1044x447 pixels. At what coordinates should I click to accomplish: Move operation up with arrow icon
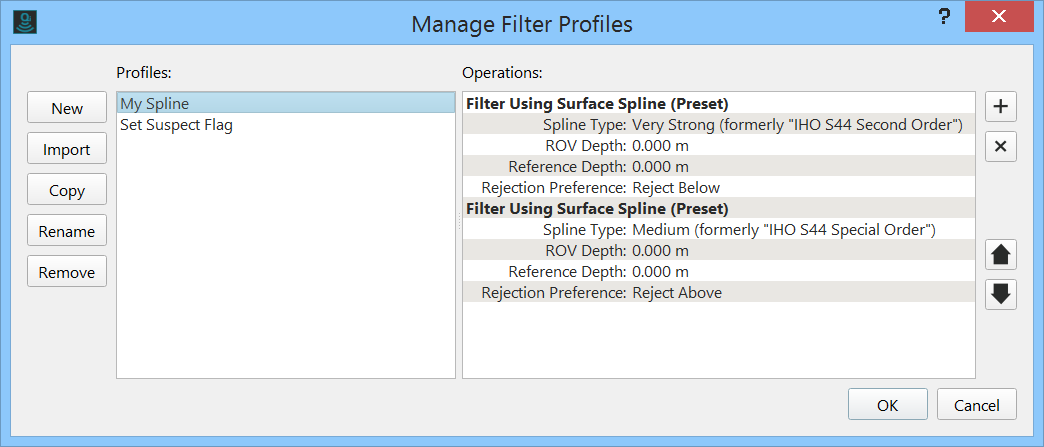point(1001,254)
